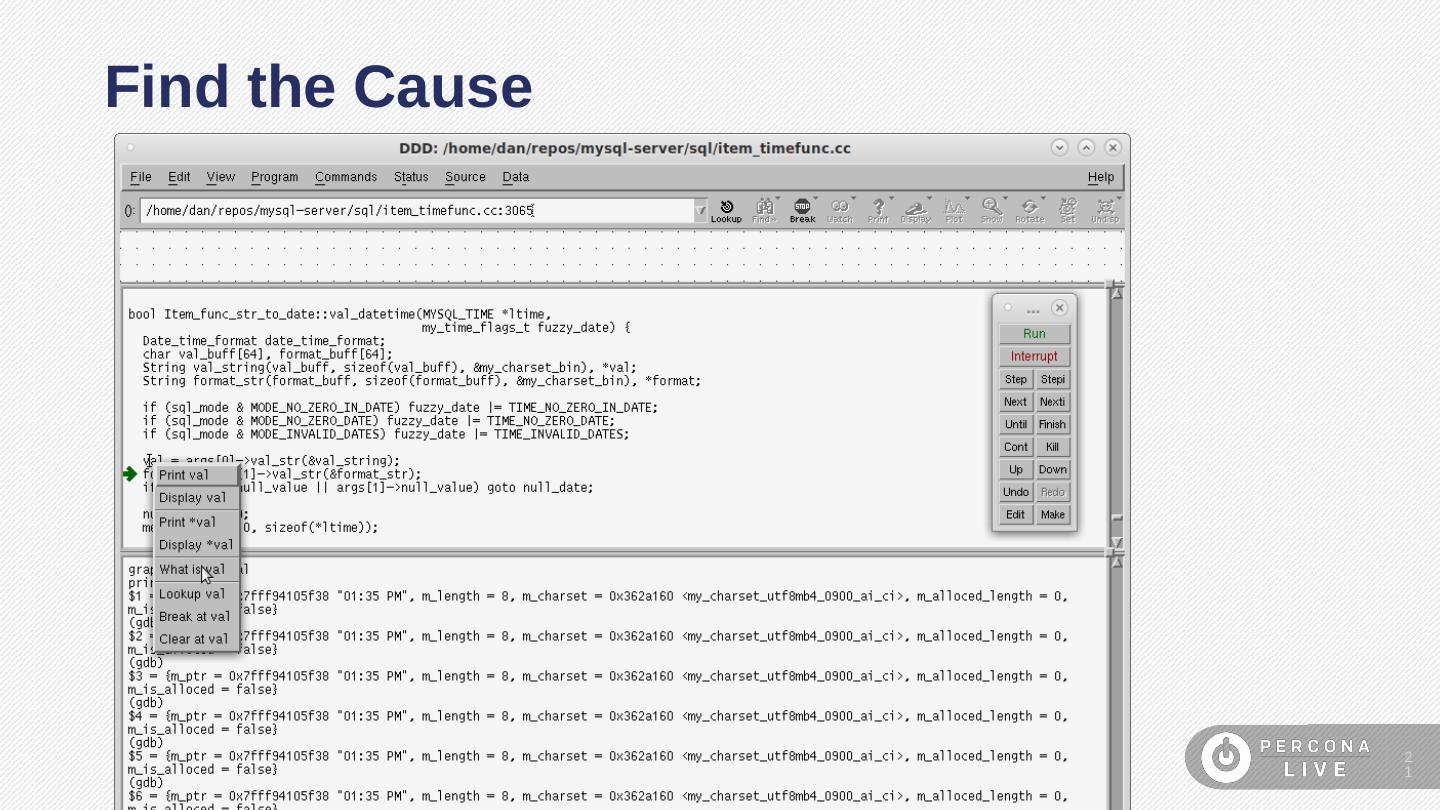This screenshot has width=1440, height=810.
Task: Select "What is val" from context menu
Action: pyautogui.click(x=192, y=570)
